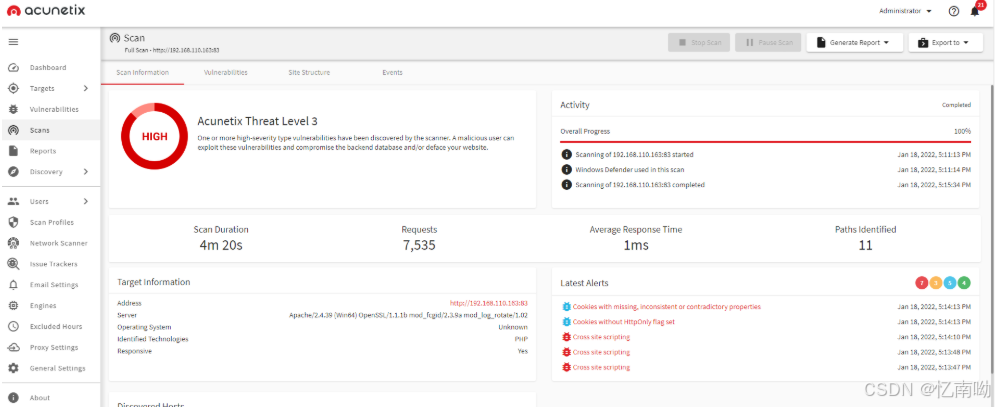The width and height of the screenshot is (995, 407).
Task: Open notifications bell with 21 badge
Action: [x=975, y=11]
